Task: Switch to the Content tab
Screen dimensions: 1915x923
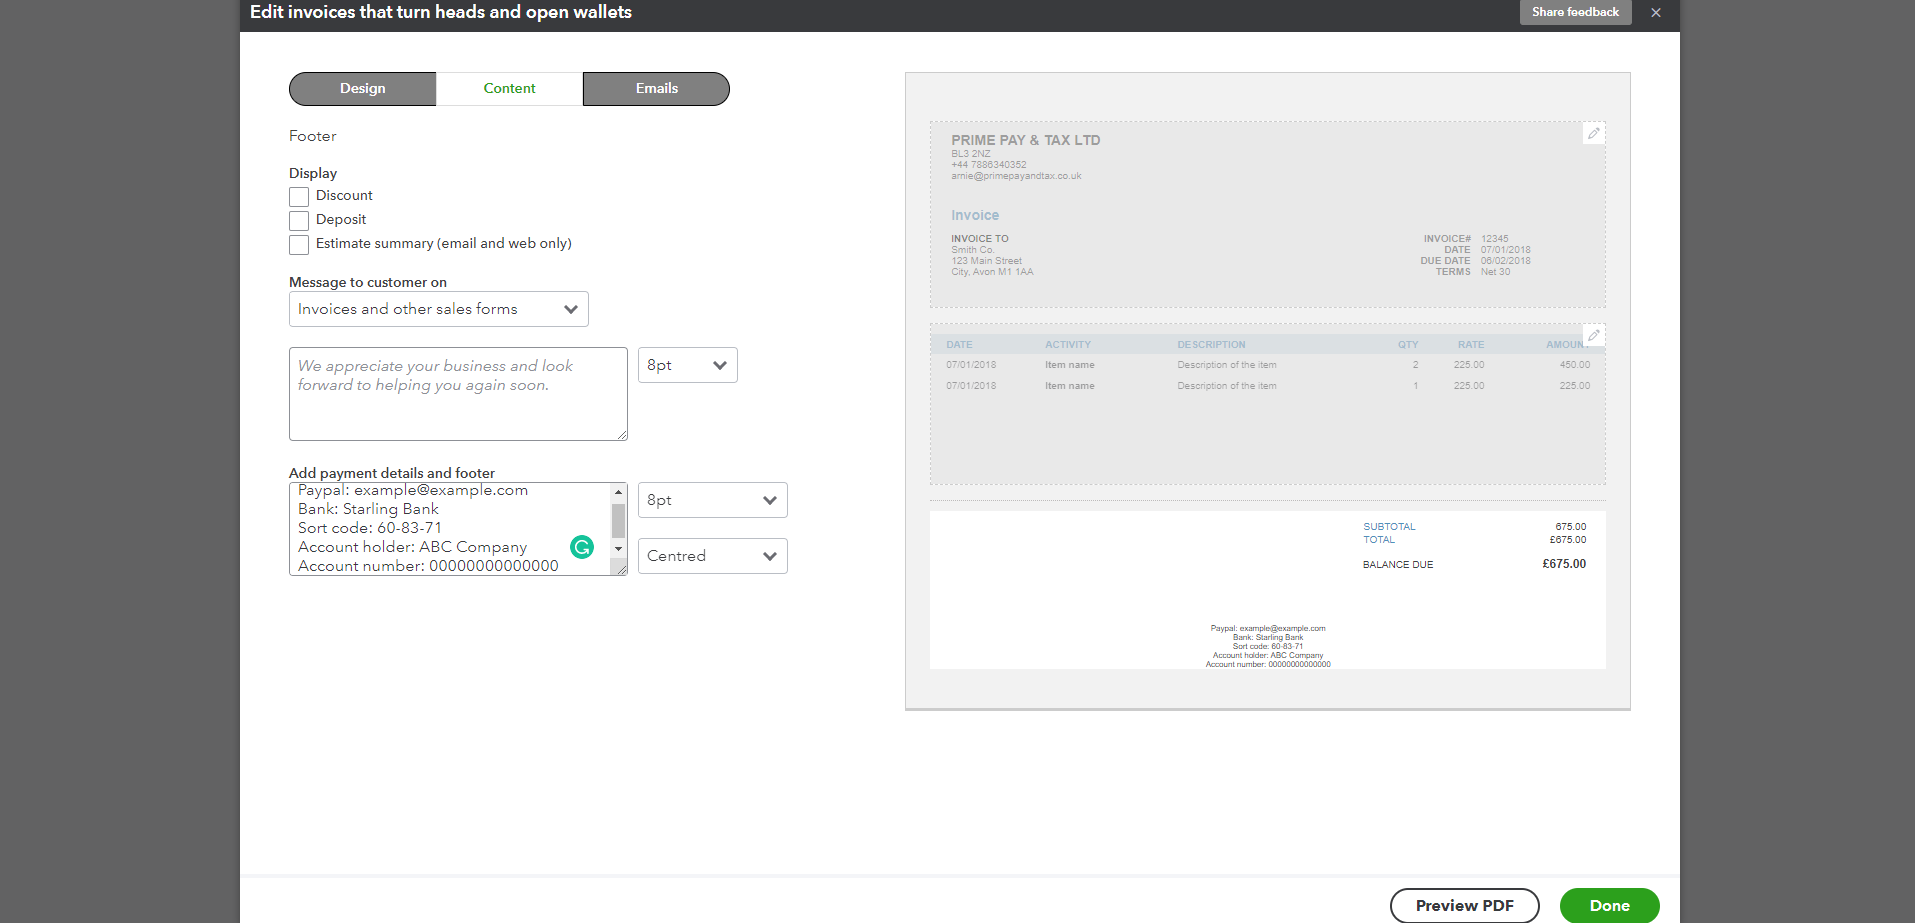Action: pos(509,88)
